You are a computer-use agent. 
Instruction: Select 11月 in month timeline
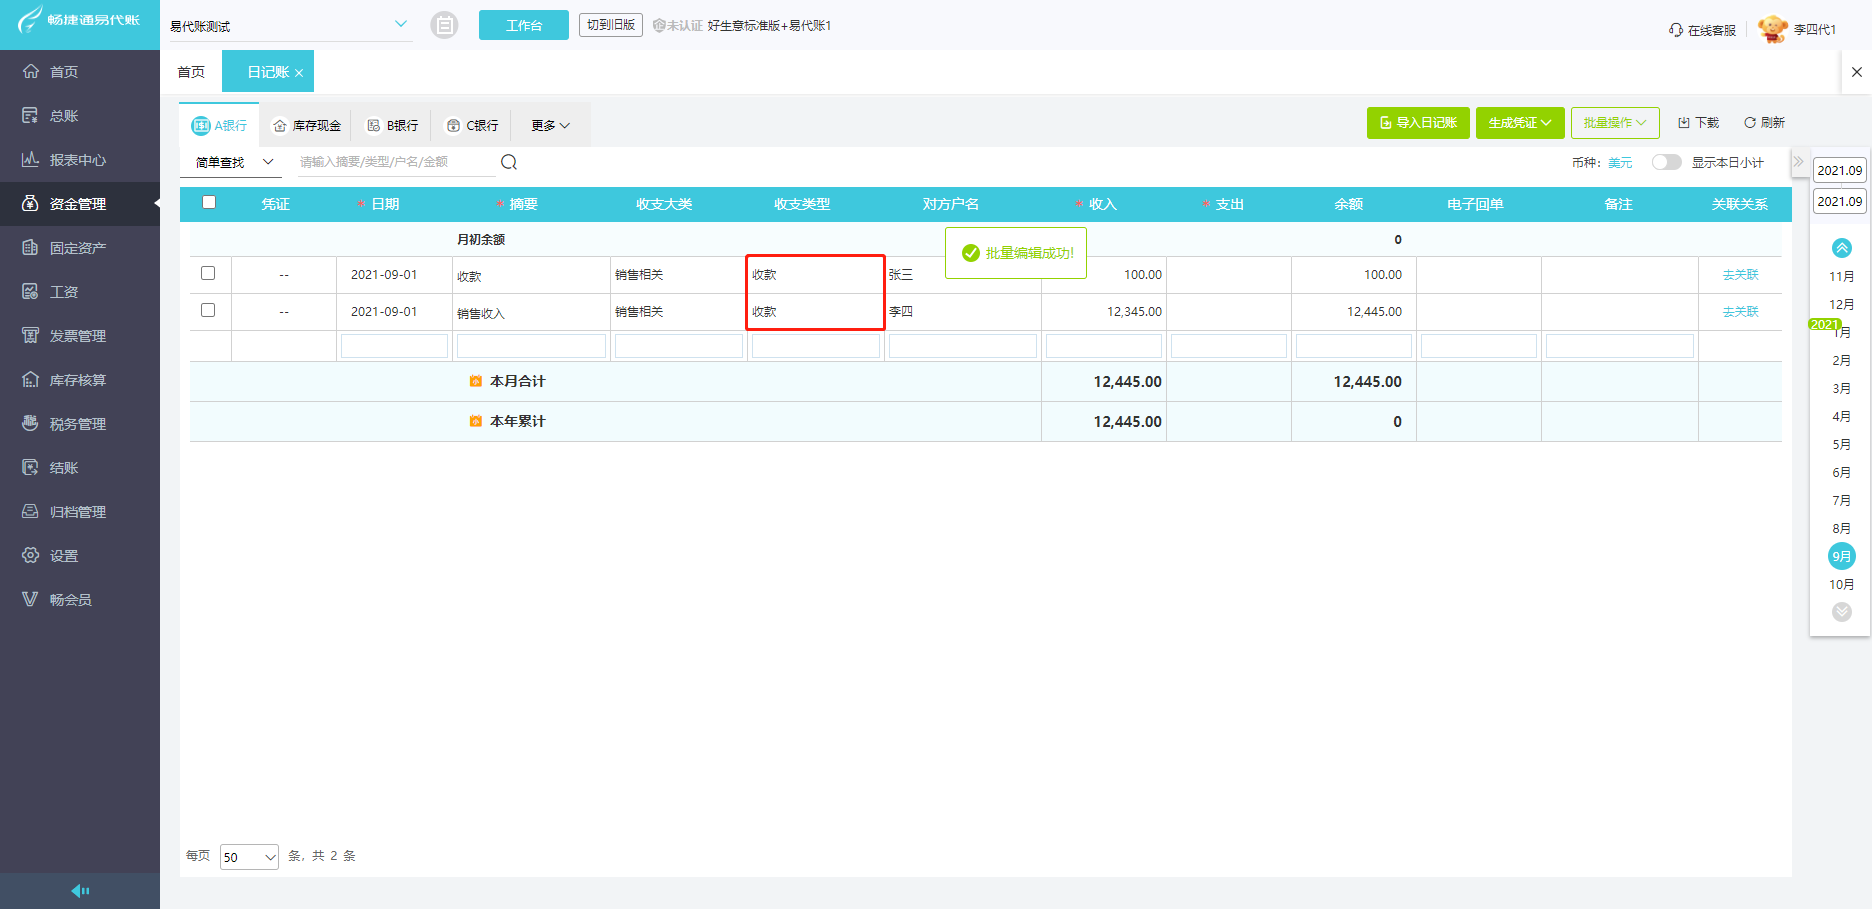[1841, 276]
